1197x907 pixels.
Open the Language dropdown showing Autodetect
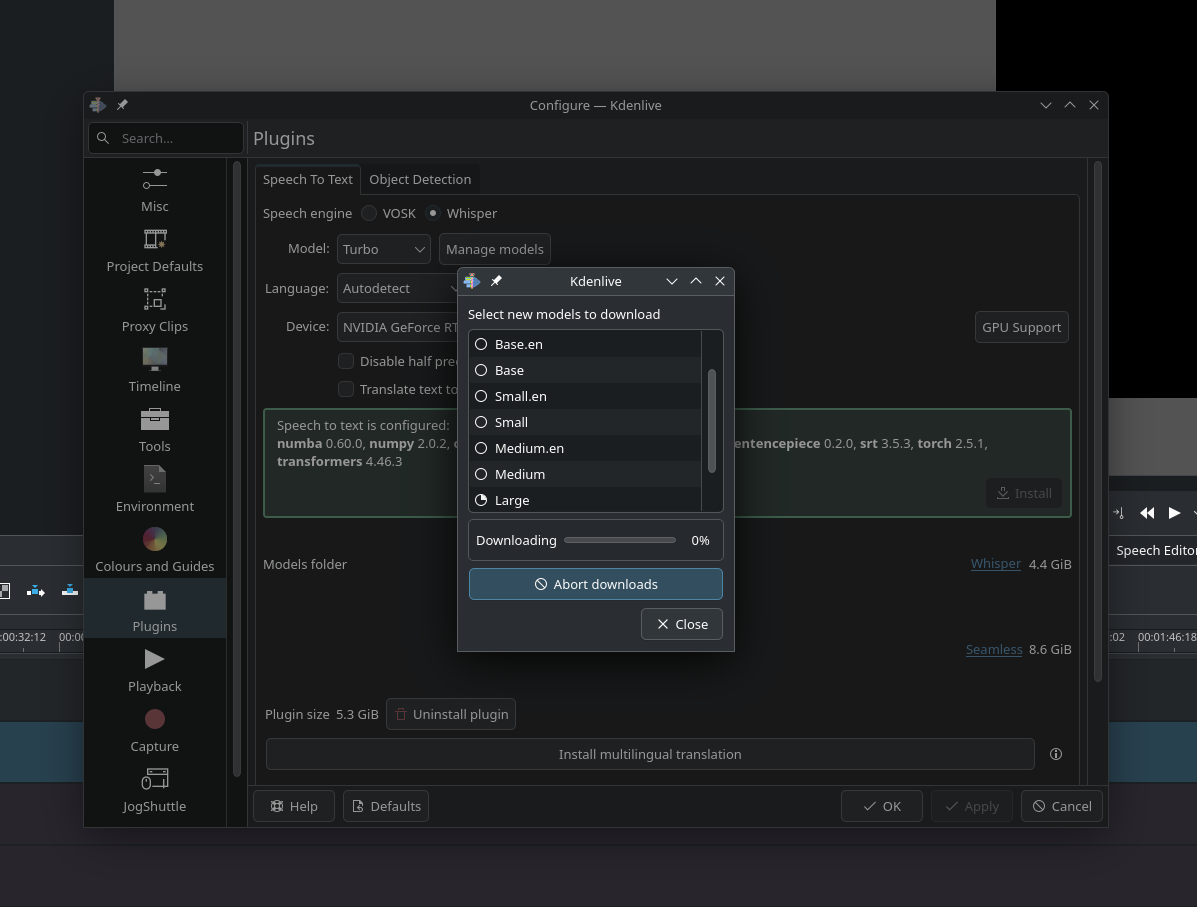click(x=397, y=289)
